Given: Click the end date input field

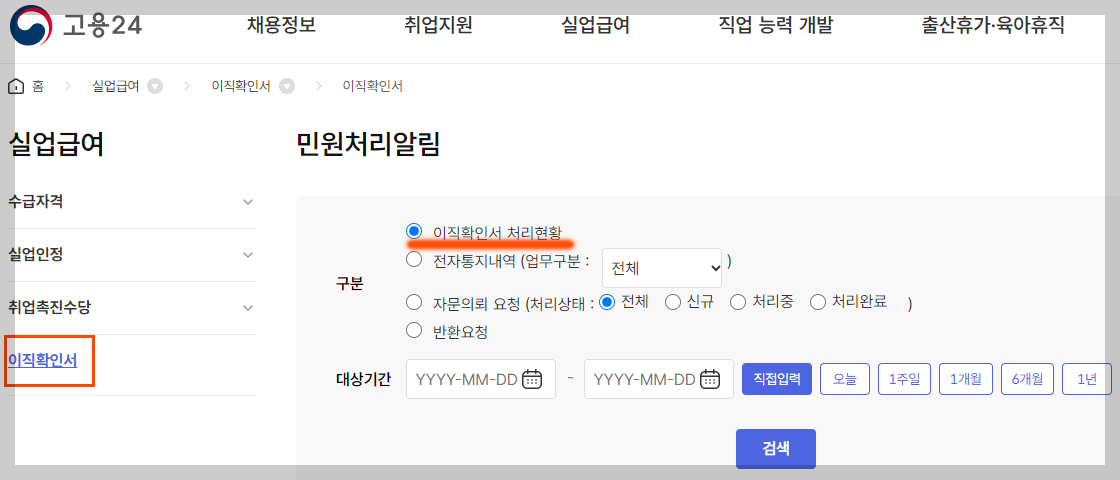Looking at the screenshot, I should point(659,379).
